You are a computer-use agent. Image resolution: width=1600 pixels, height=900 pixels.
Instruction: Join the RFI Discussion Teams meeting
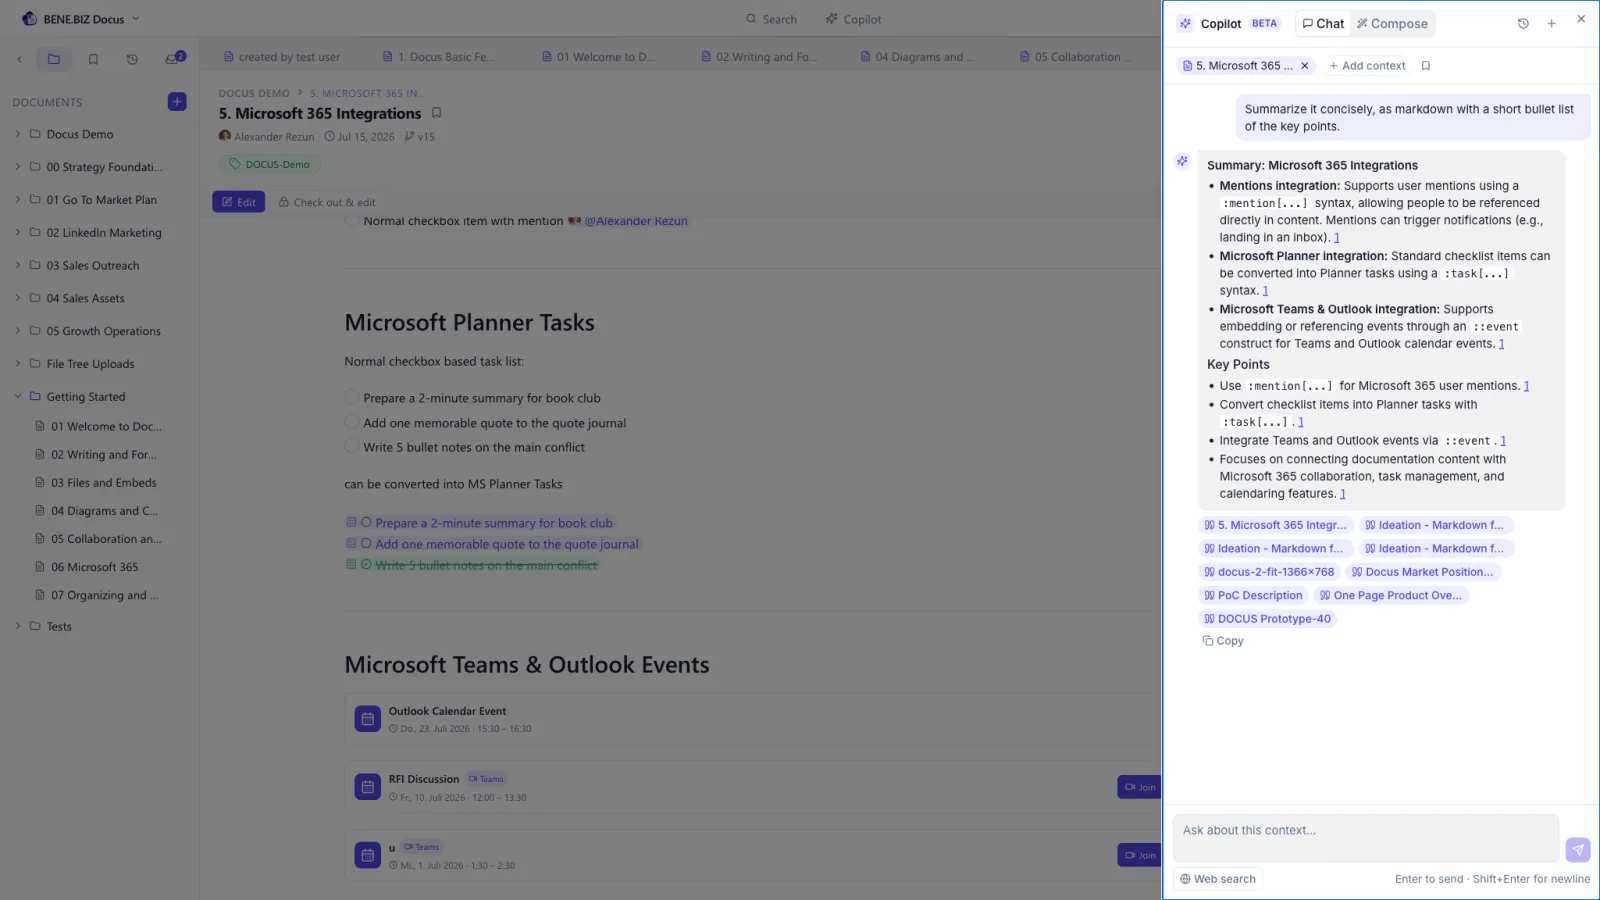(x=1139, y=787)
